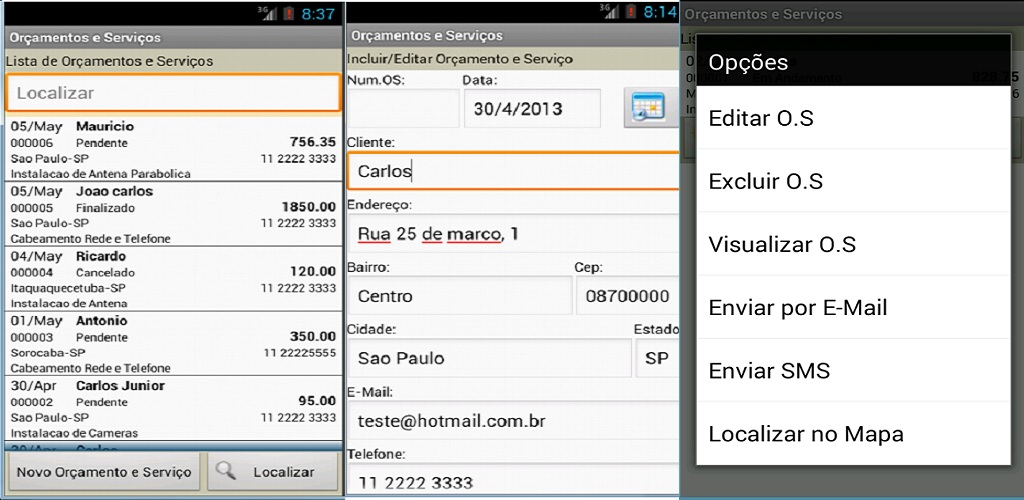Click Instalacao de Antena Parabolica description
The width and height of the screenshot is (1024, 500).
click(101, 174)
